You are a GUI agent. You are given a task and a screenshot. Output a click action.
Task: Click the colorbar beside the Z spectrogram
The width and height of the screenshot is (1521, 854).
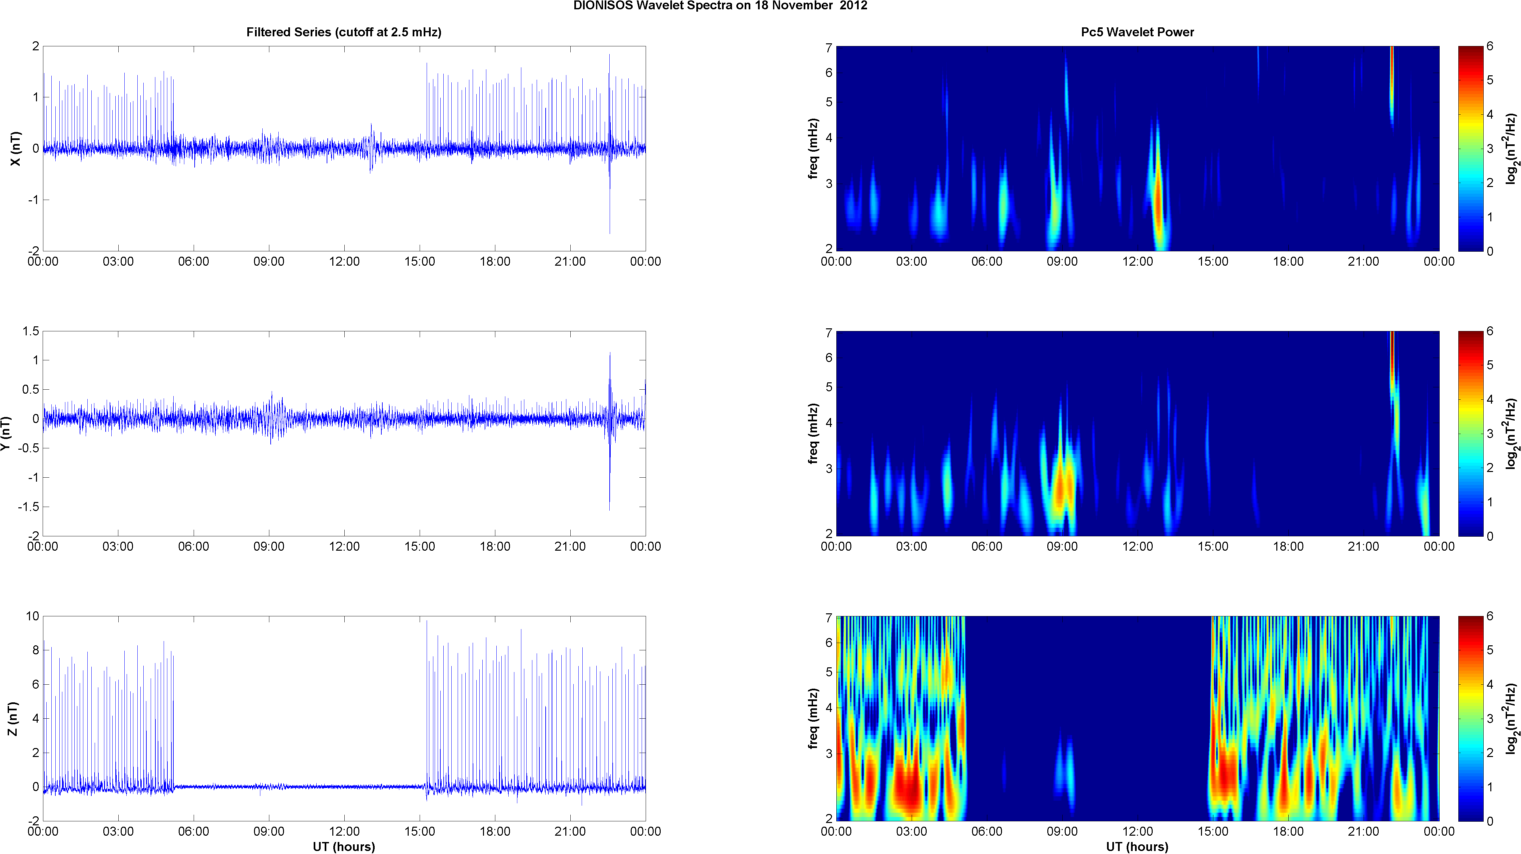pos(1469,718)
